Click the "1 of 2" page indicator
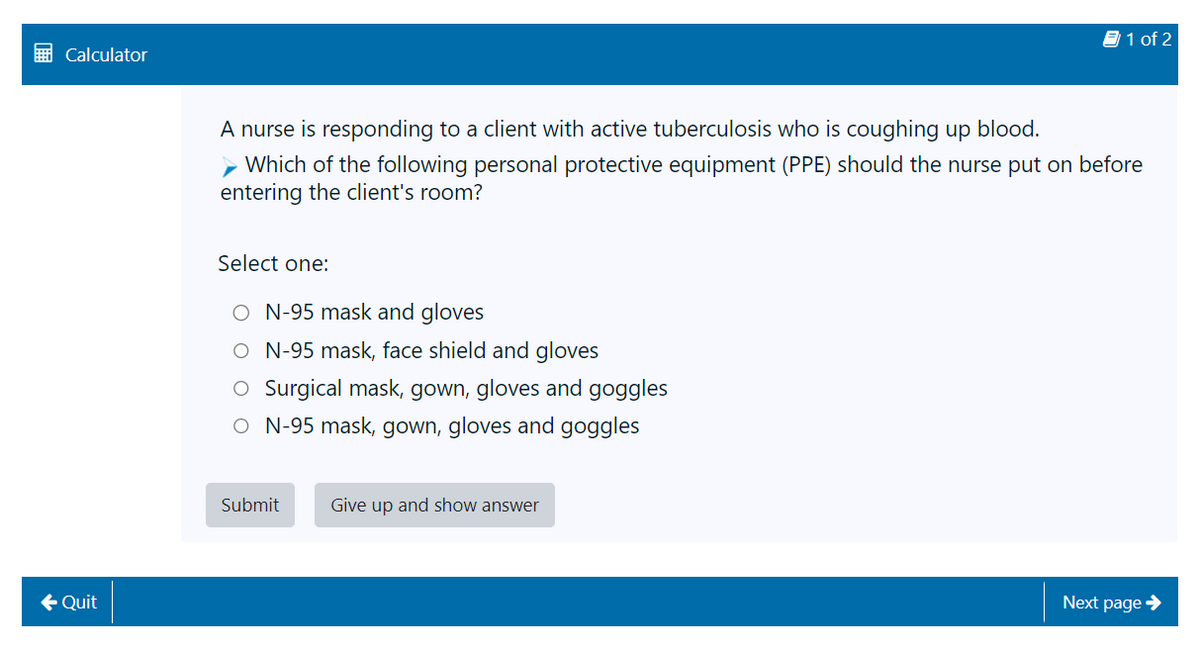1200x650 pixels. (x=1148, y=40)
